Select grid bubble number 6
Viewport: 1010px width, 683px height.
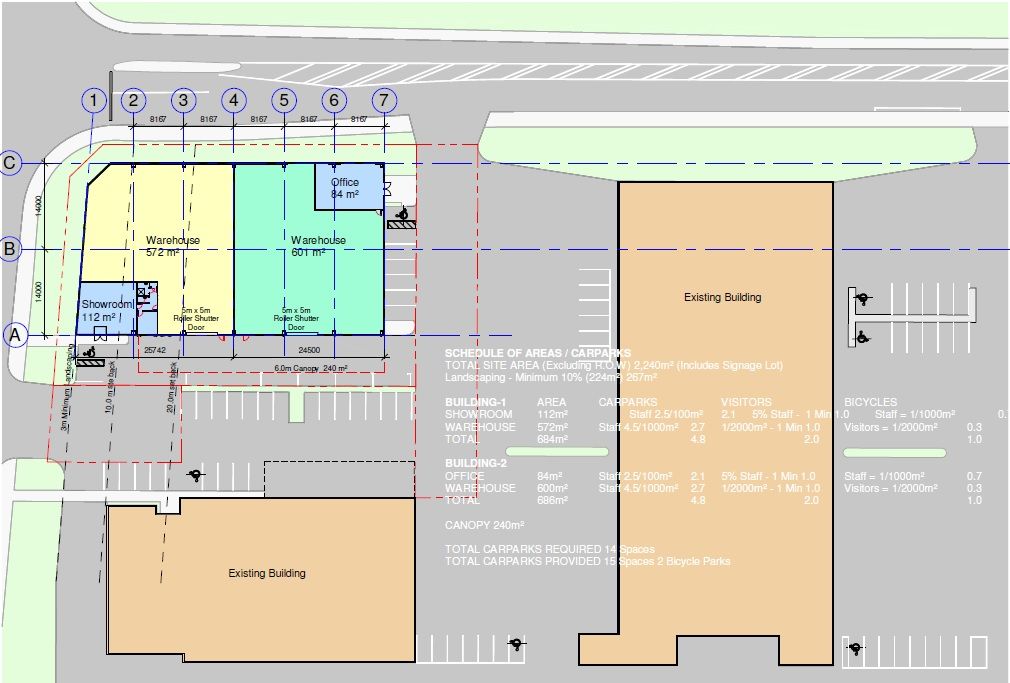pos(334,100)
